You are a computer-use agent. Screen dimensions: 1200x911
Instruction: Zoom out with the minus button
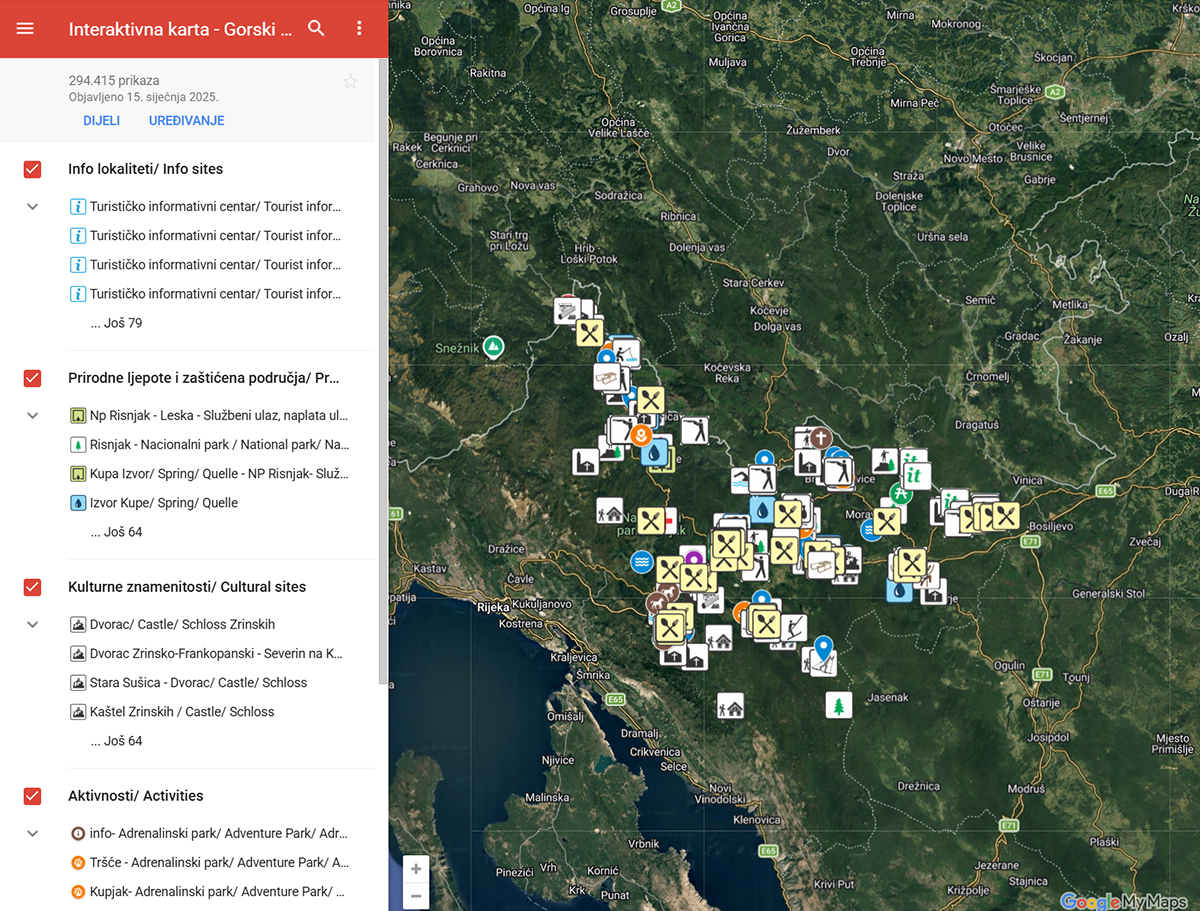coord(416,895)
